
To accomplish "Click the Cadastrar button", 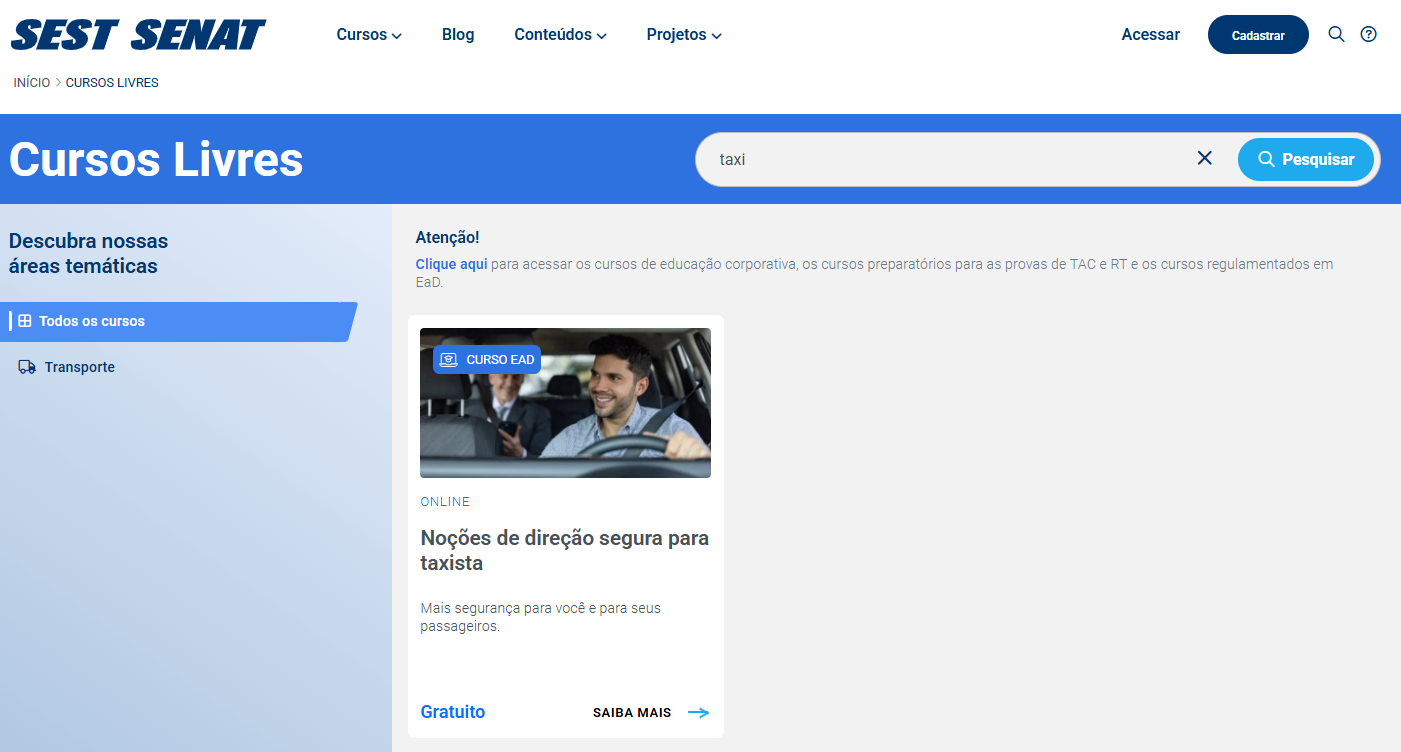I will pos(1257,35).
